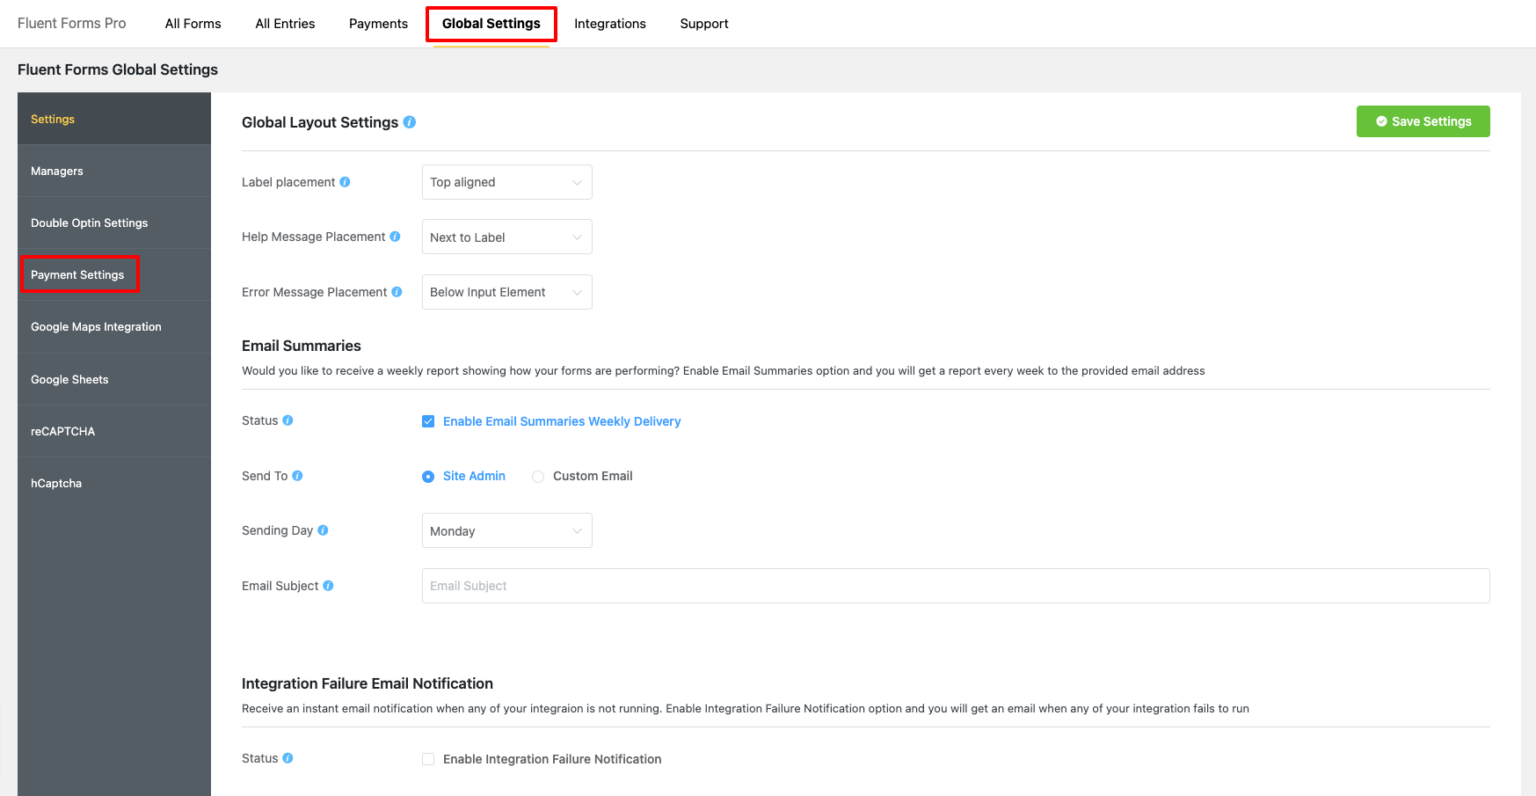The image size is (1536, 796).
Task: Open the Help Message Placement dropdown
Action: point(506,237)
